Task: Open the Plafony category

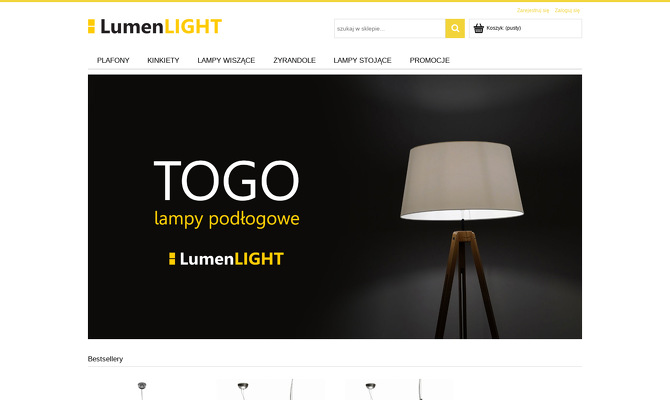Action: point(113,60)
